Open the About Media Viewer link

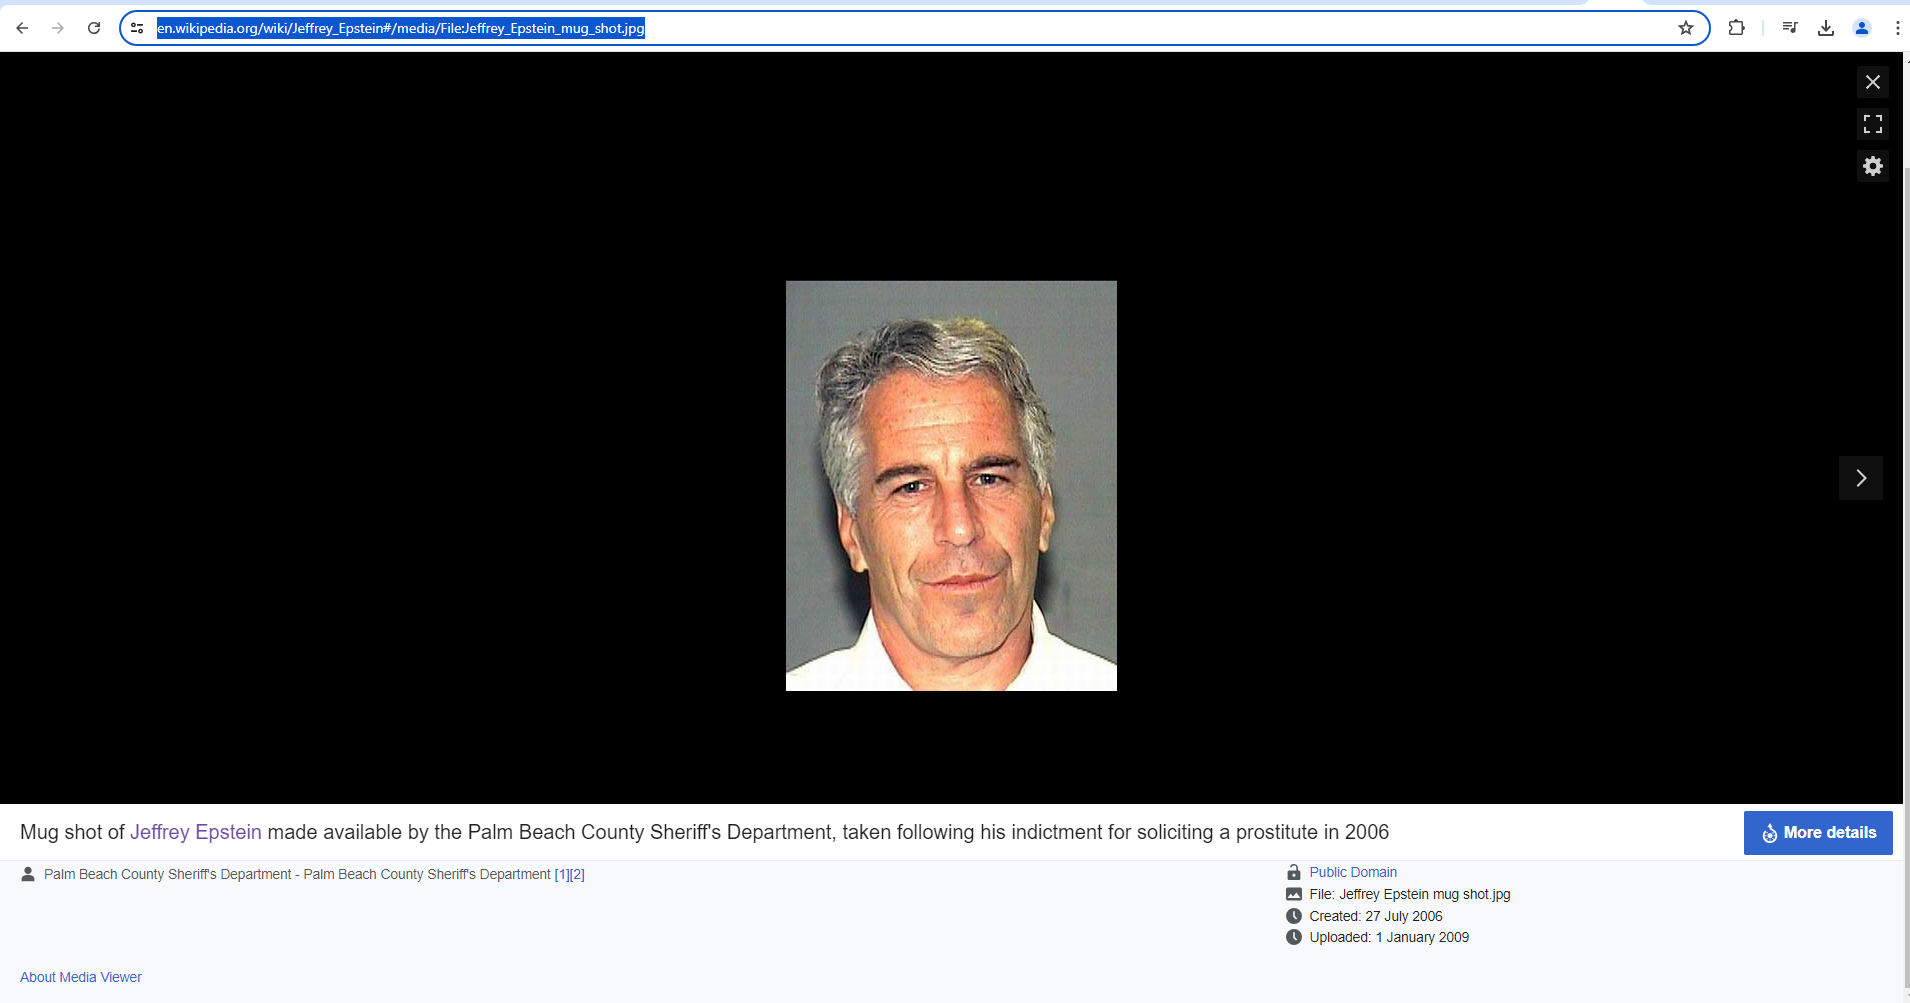tap(81, 977)
